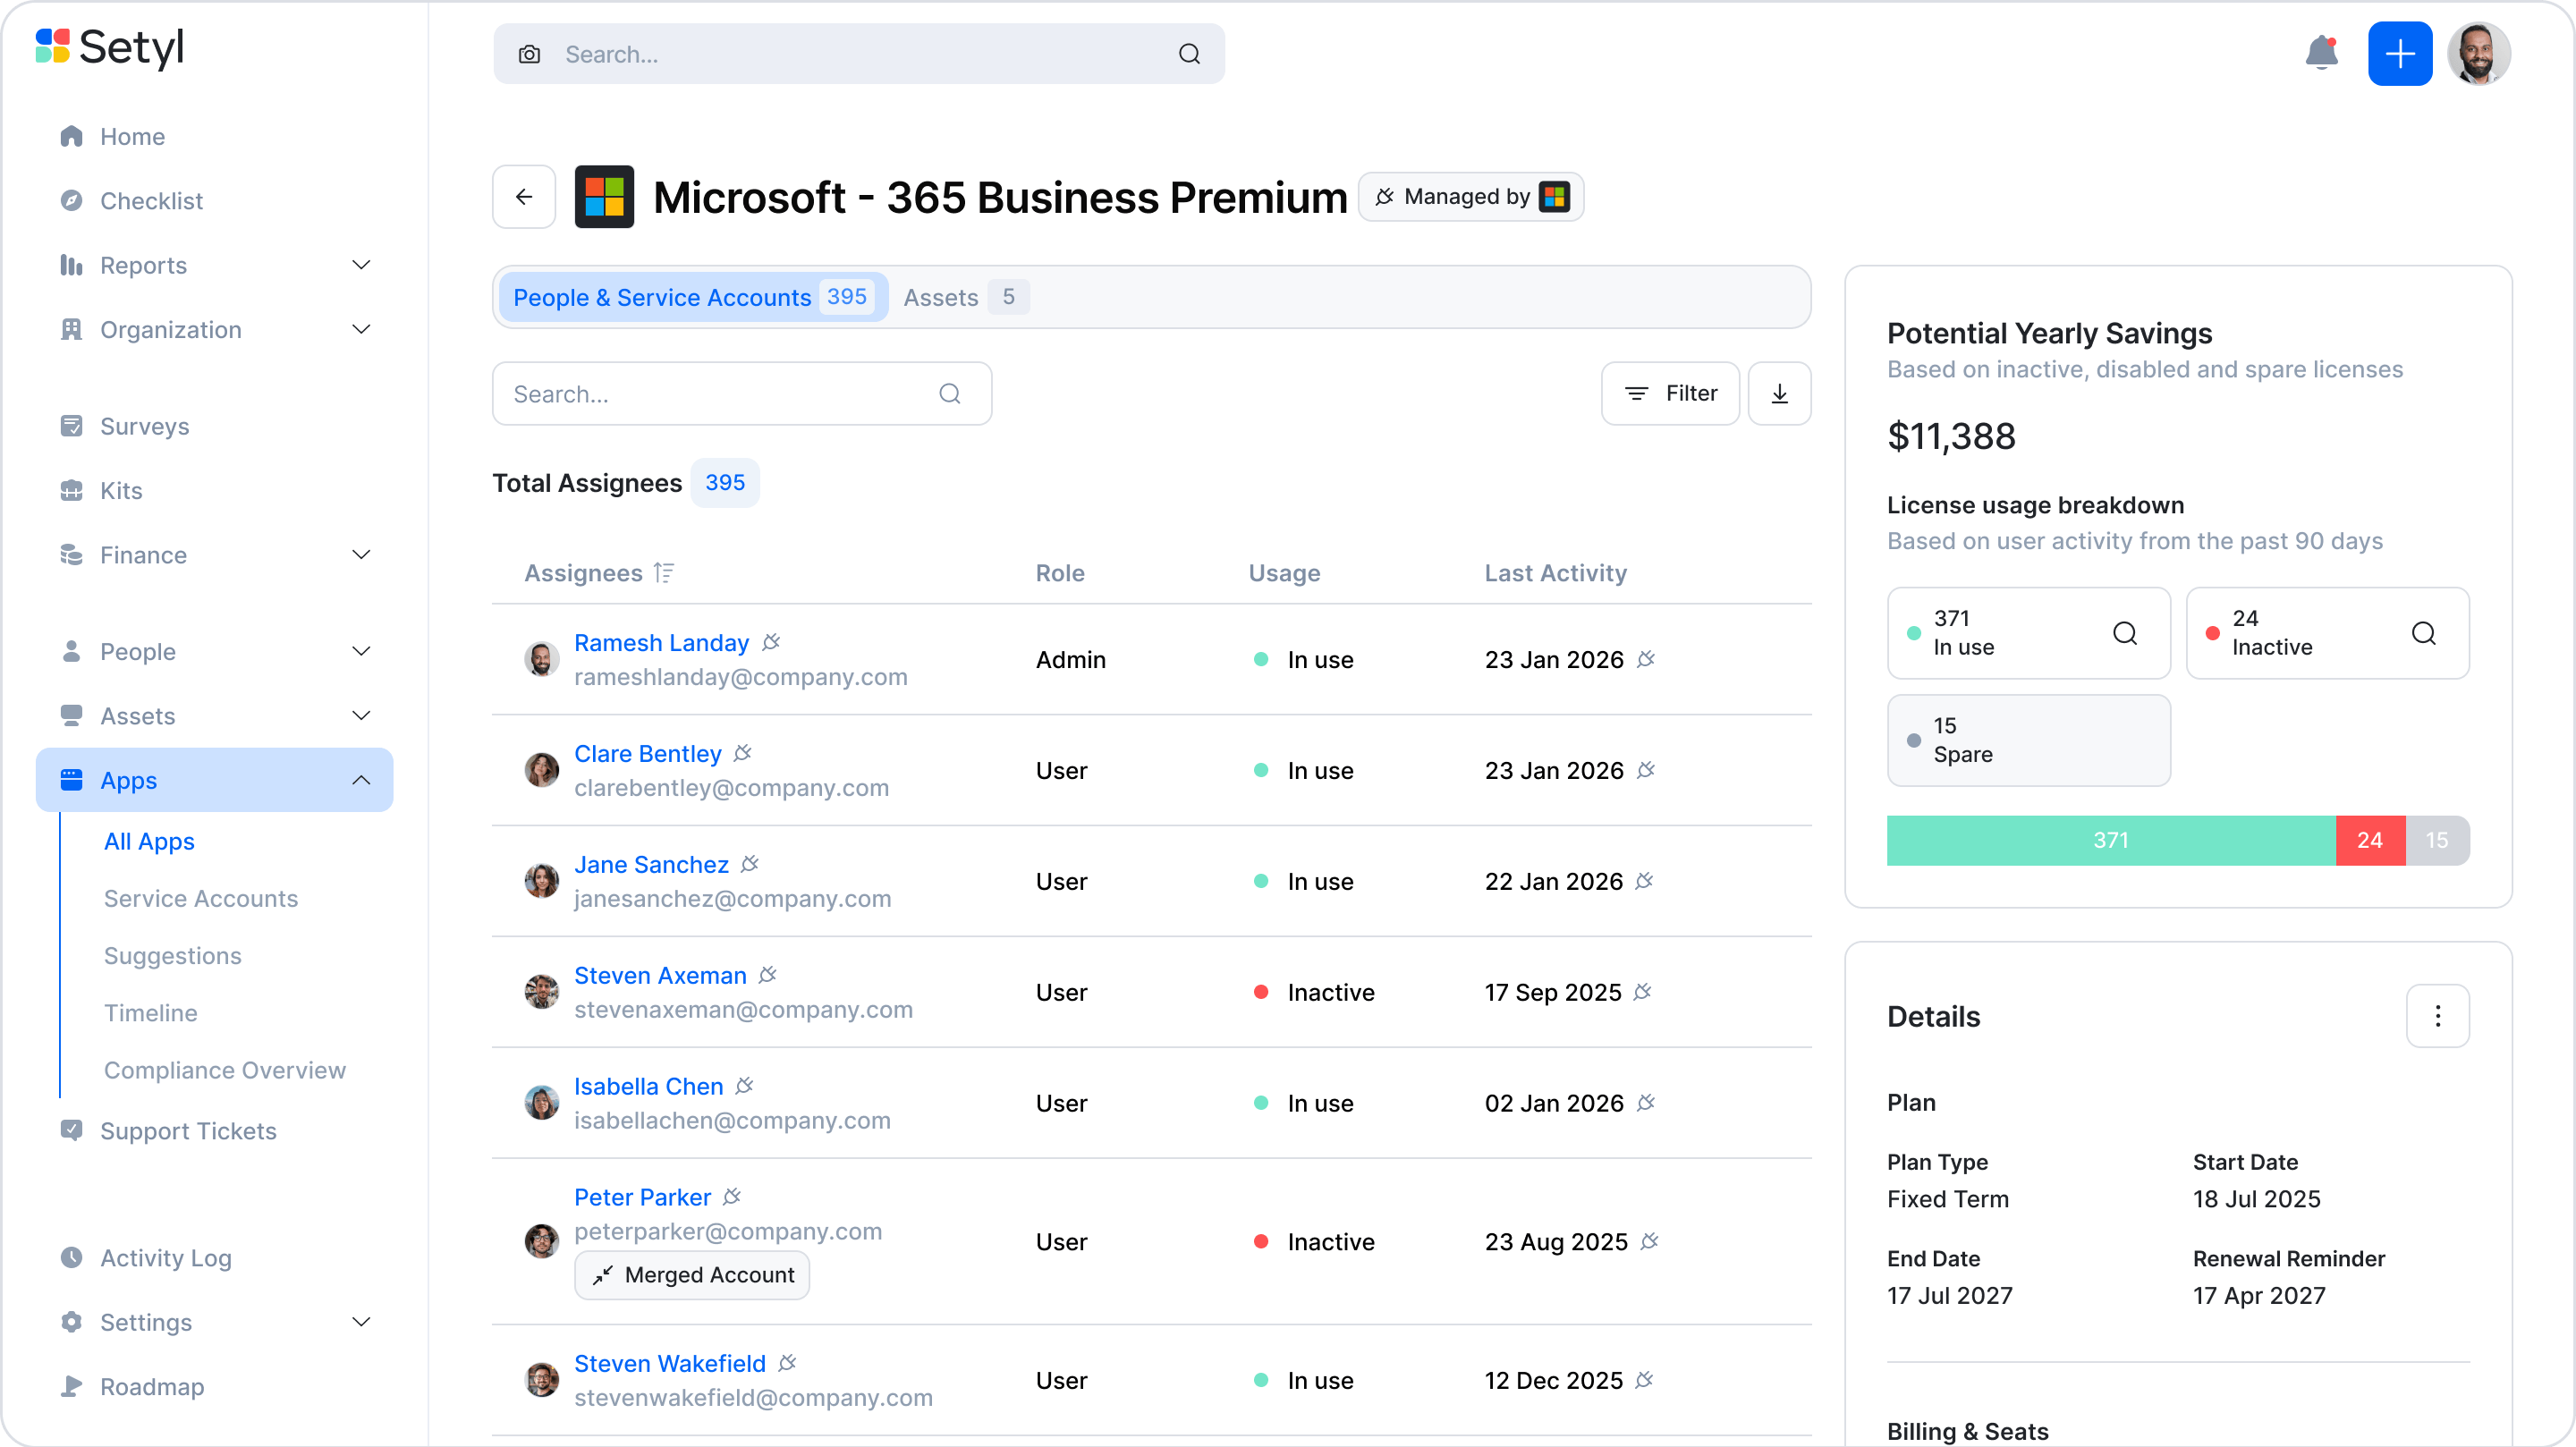Click the magnifier on the In use card
This screenshot has width=2576, height=1447.
tap(2124, 633)
